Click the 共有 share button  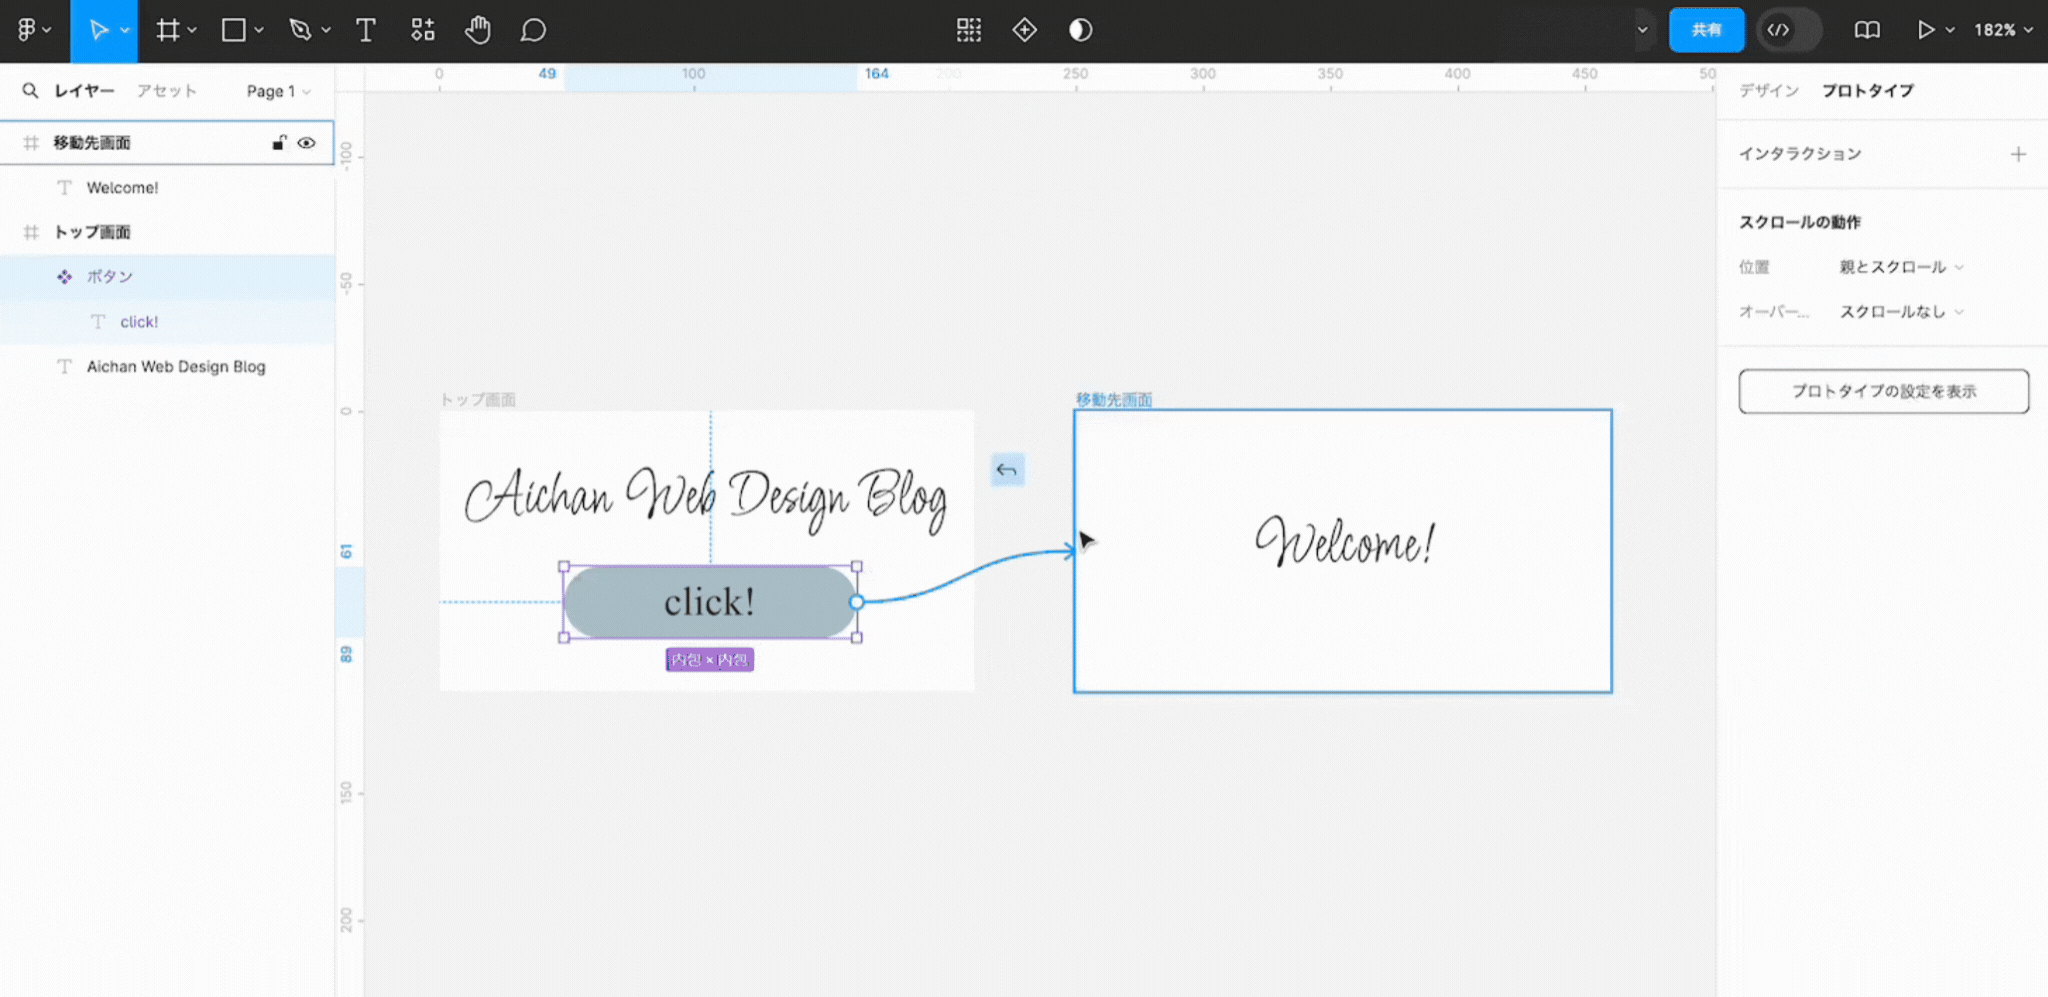(x=1706, y=30)
